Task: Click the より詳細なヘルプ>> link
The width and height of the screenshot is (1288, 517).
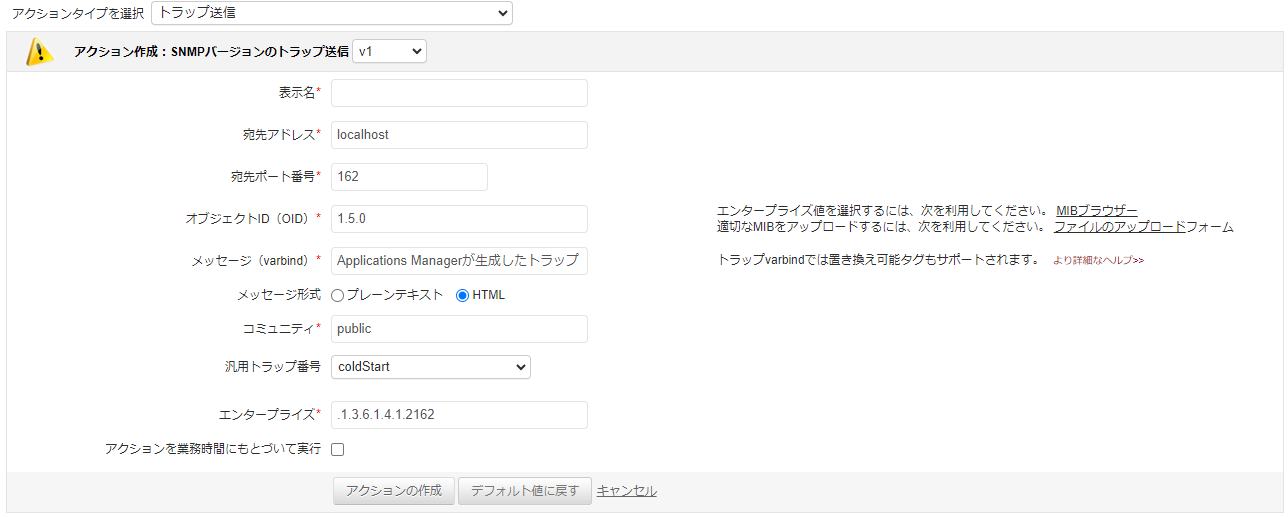Action: click(x=1098, y=260)
